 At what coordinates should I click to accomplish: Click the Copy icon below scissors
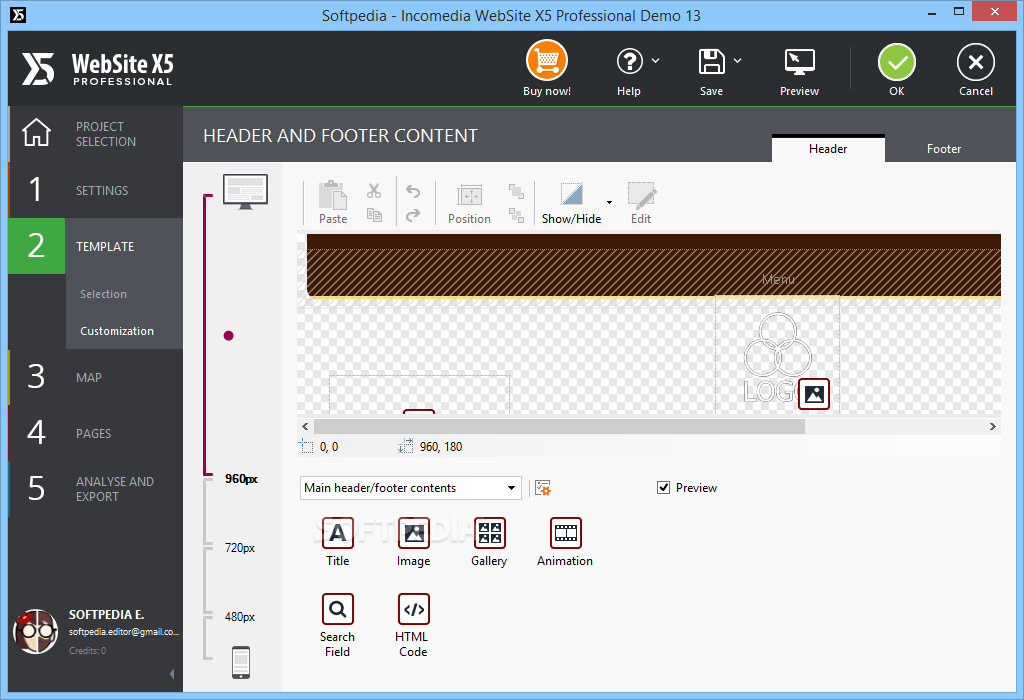(x=374, y=215)
